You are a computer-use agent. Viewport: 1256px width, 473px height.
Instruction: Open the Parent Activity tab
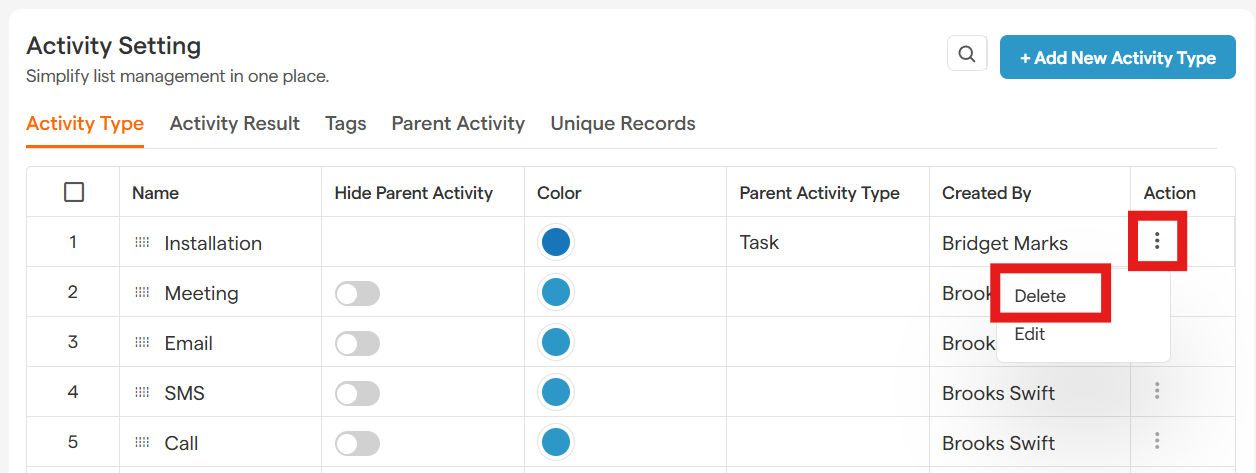coord(458,124)
